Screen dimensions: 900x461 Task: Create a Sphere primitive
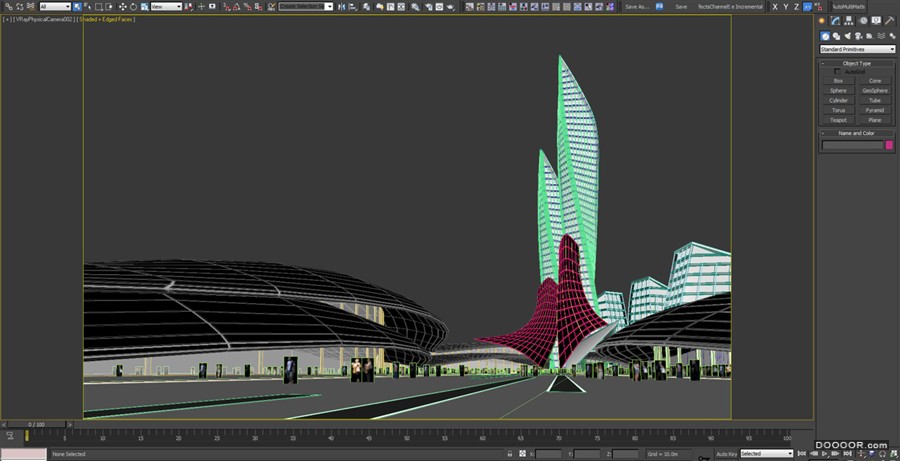pos(838,91)
